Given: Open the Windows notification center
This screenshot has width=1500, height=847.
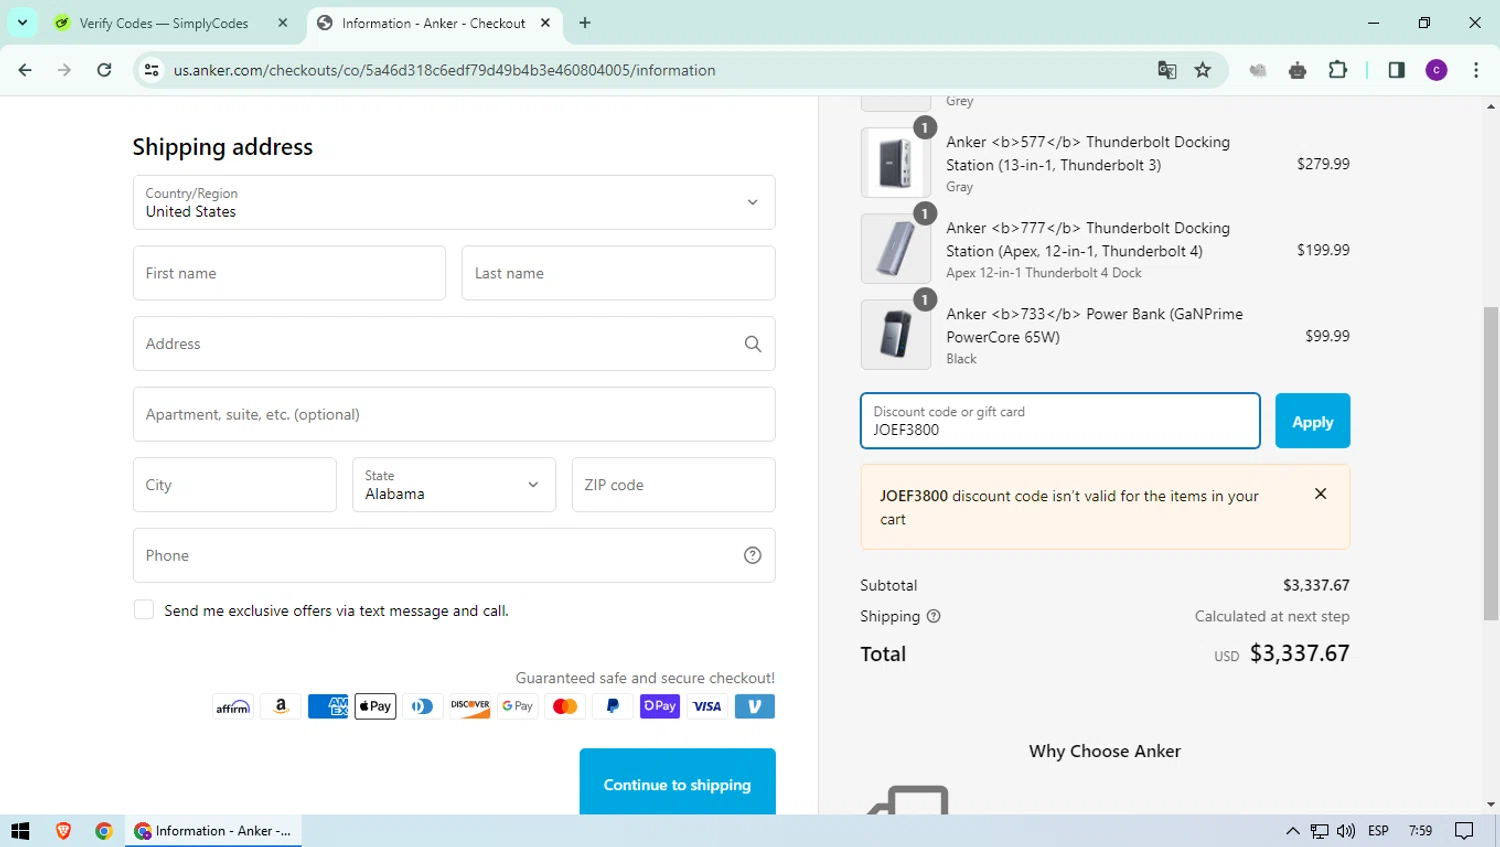Looking at the screenshot, I should [1465, 831].
